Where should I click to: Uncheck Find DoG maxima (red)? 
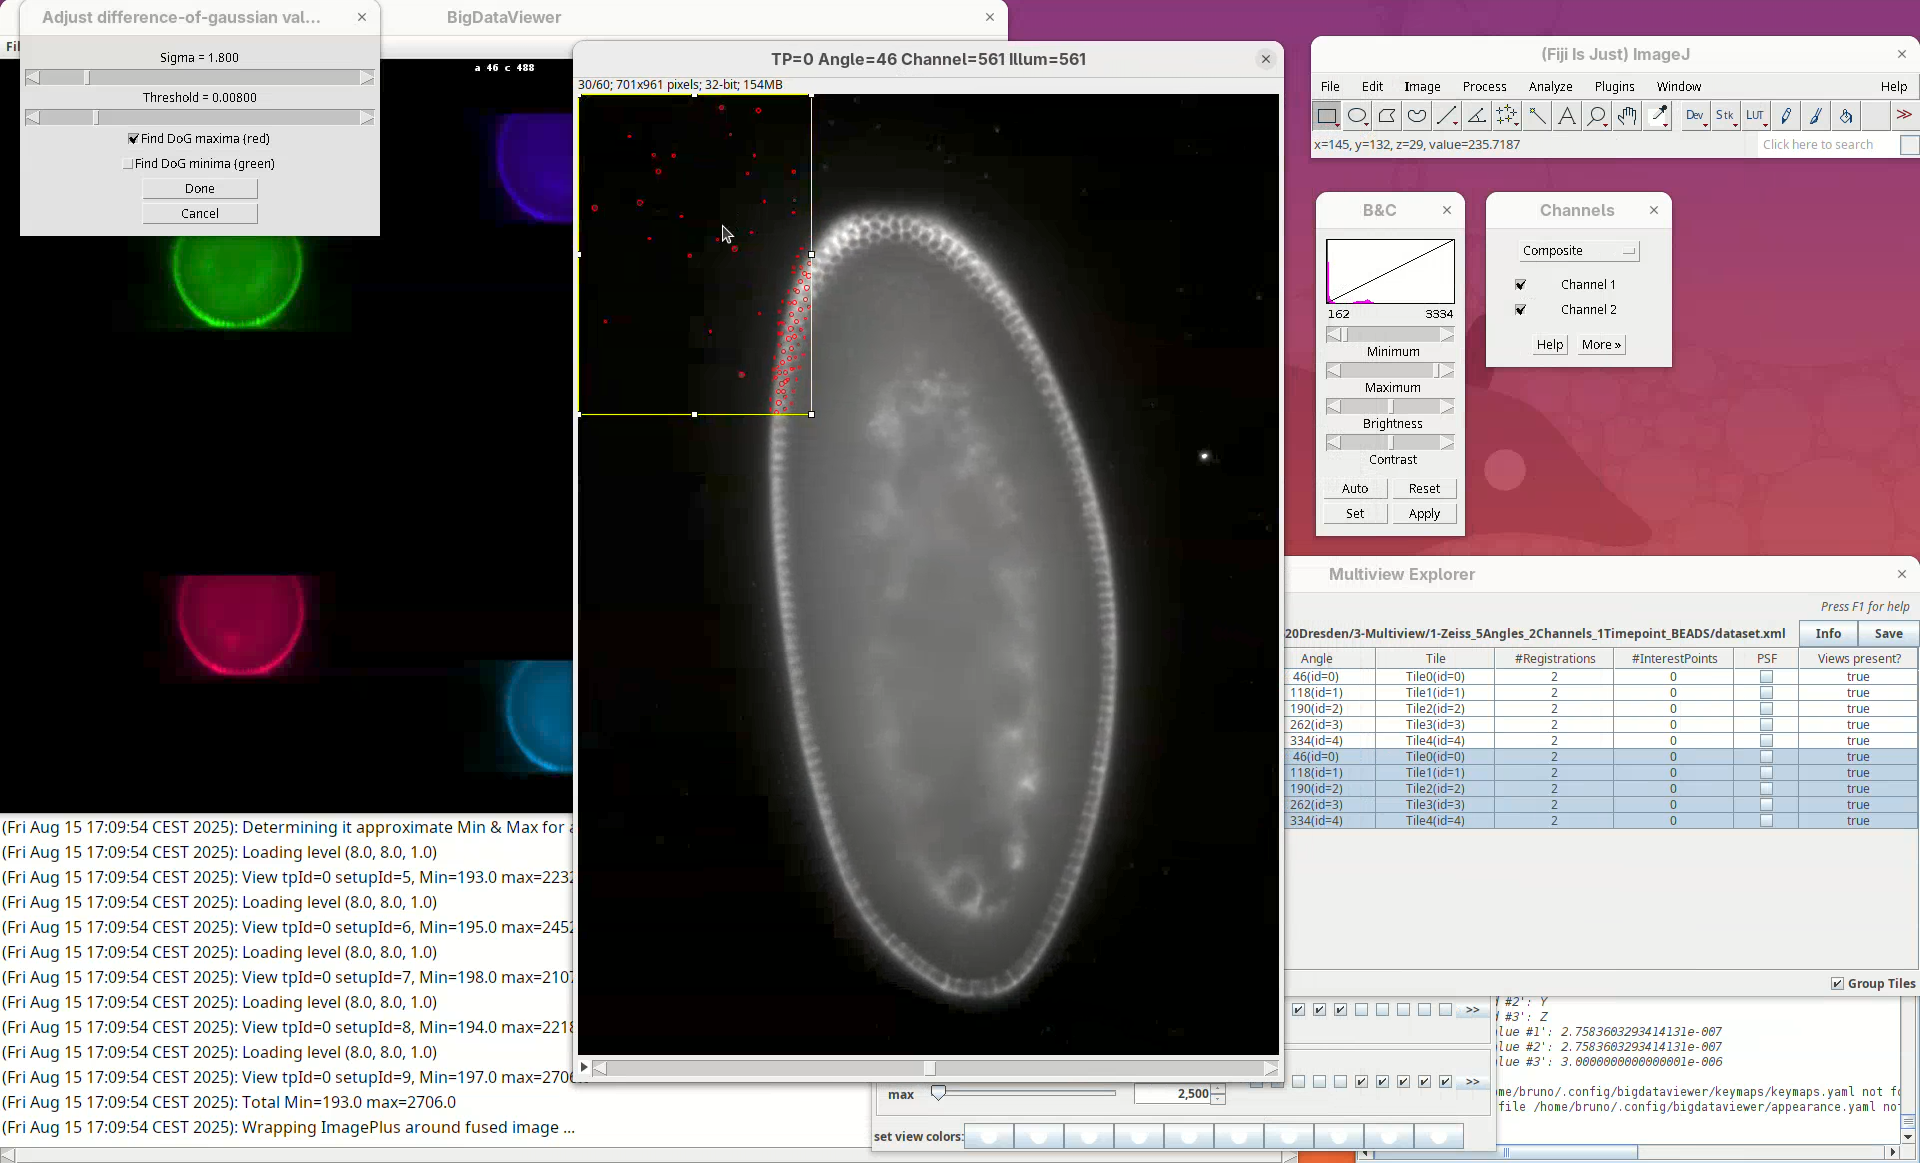point(133,139)
